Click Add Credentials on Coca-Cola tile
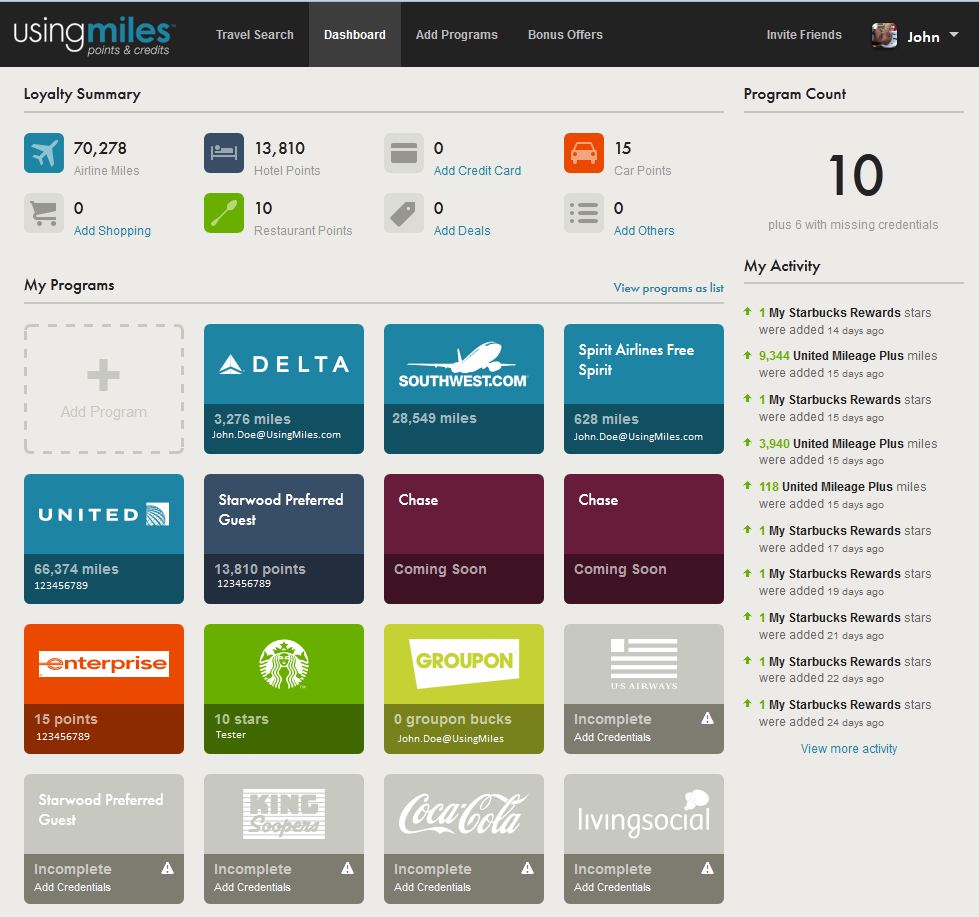979x917 pixels. click(432, 887)
